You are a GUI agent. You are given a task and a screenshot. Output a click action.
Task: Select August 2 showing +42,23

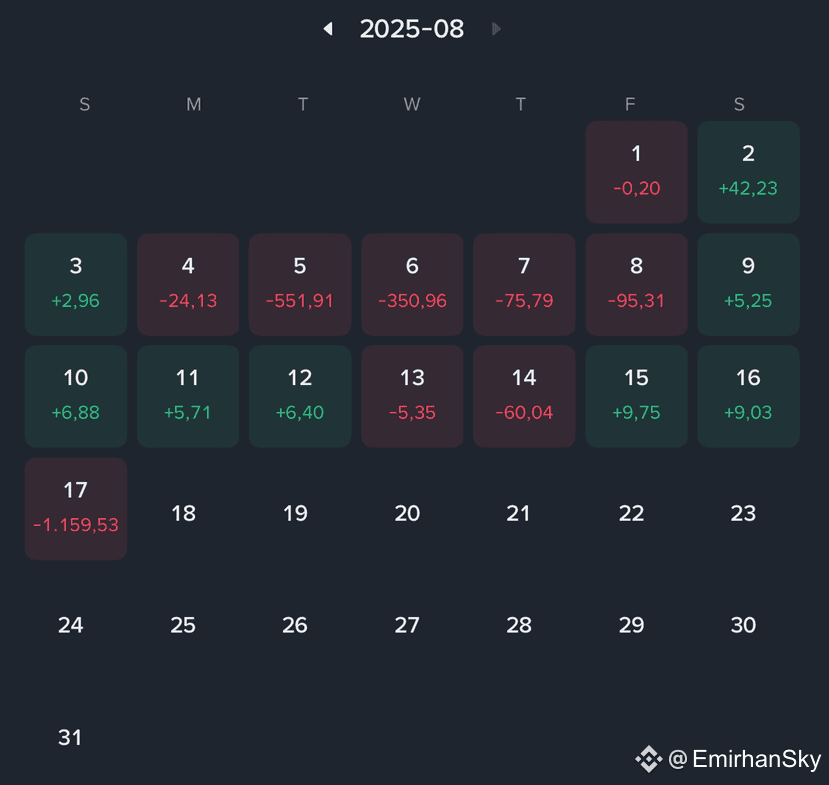[748, 172]
